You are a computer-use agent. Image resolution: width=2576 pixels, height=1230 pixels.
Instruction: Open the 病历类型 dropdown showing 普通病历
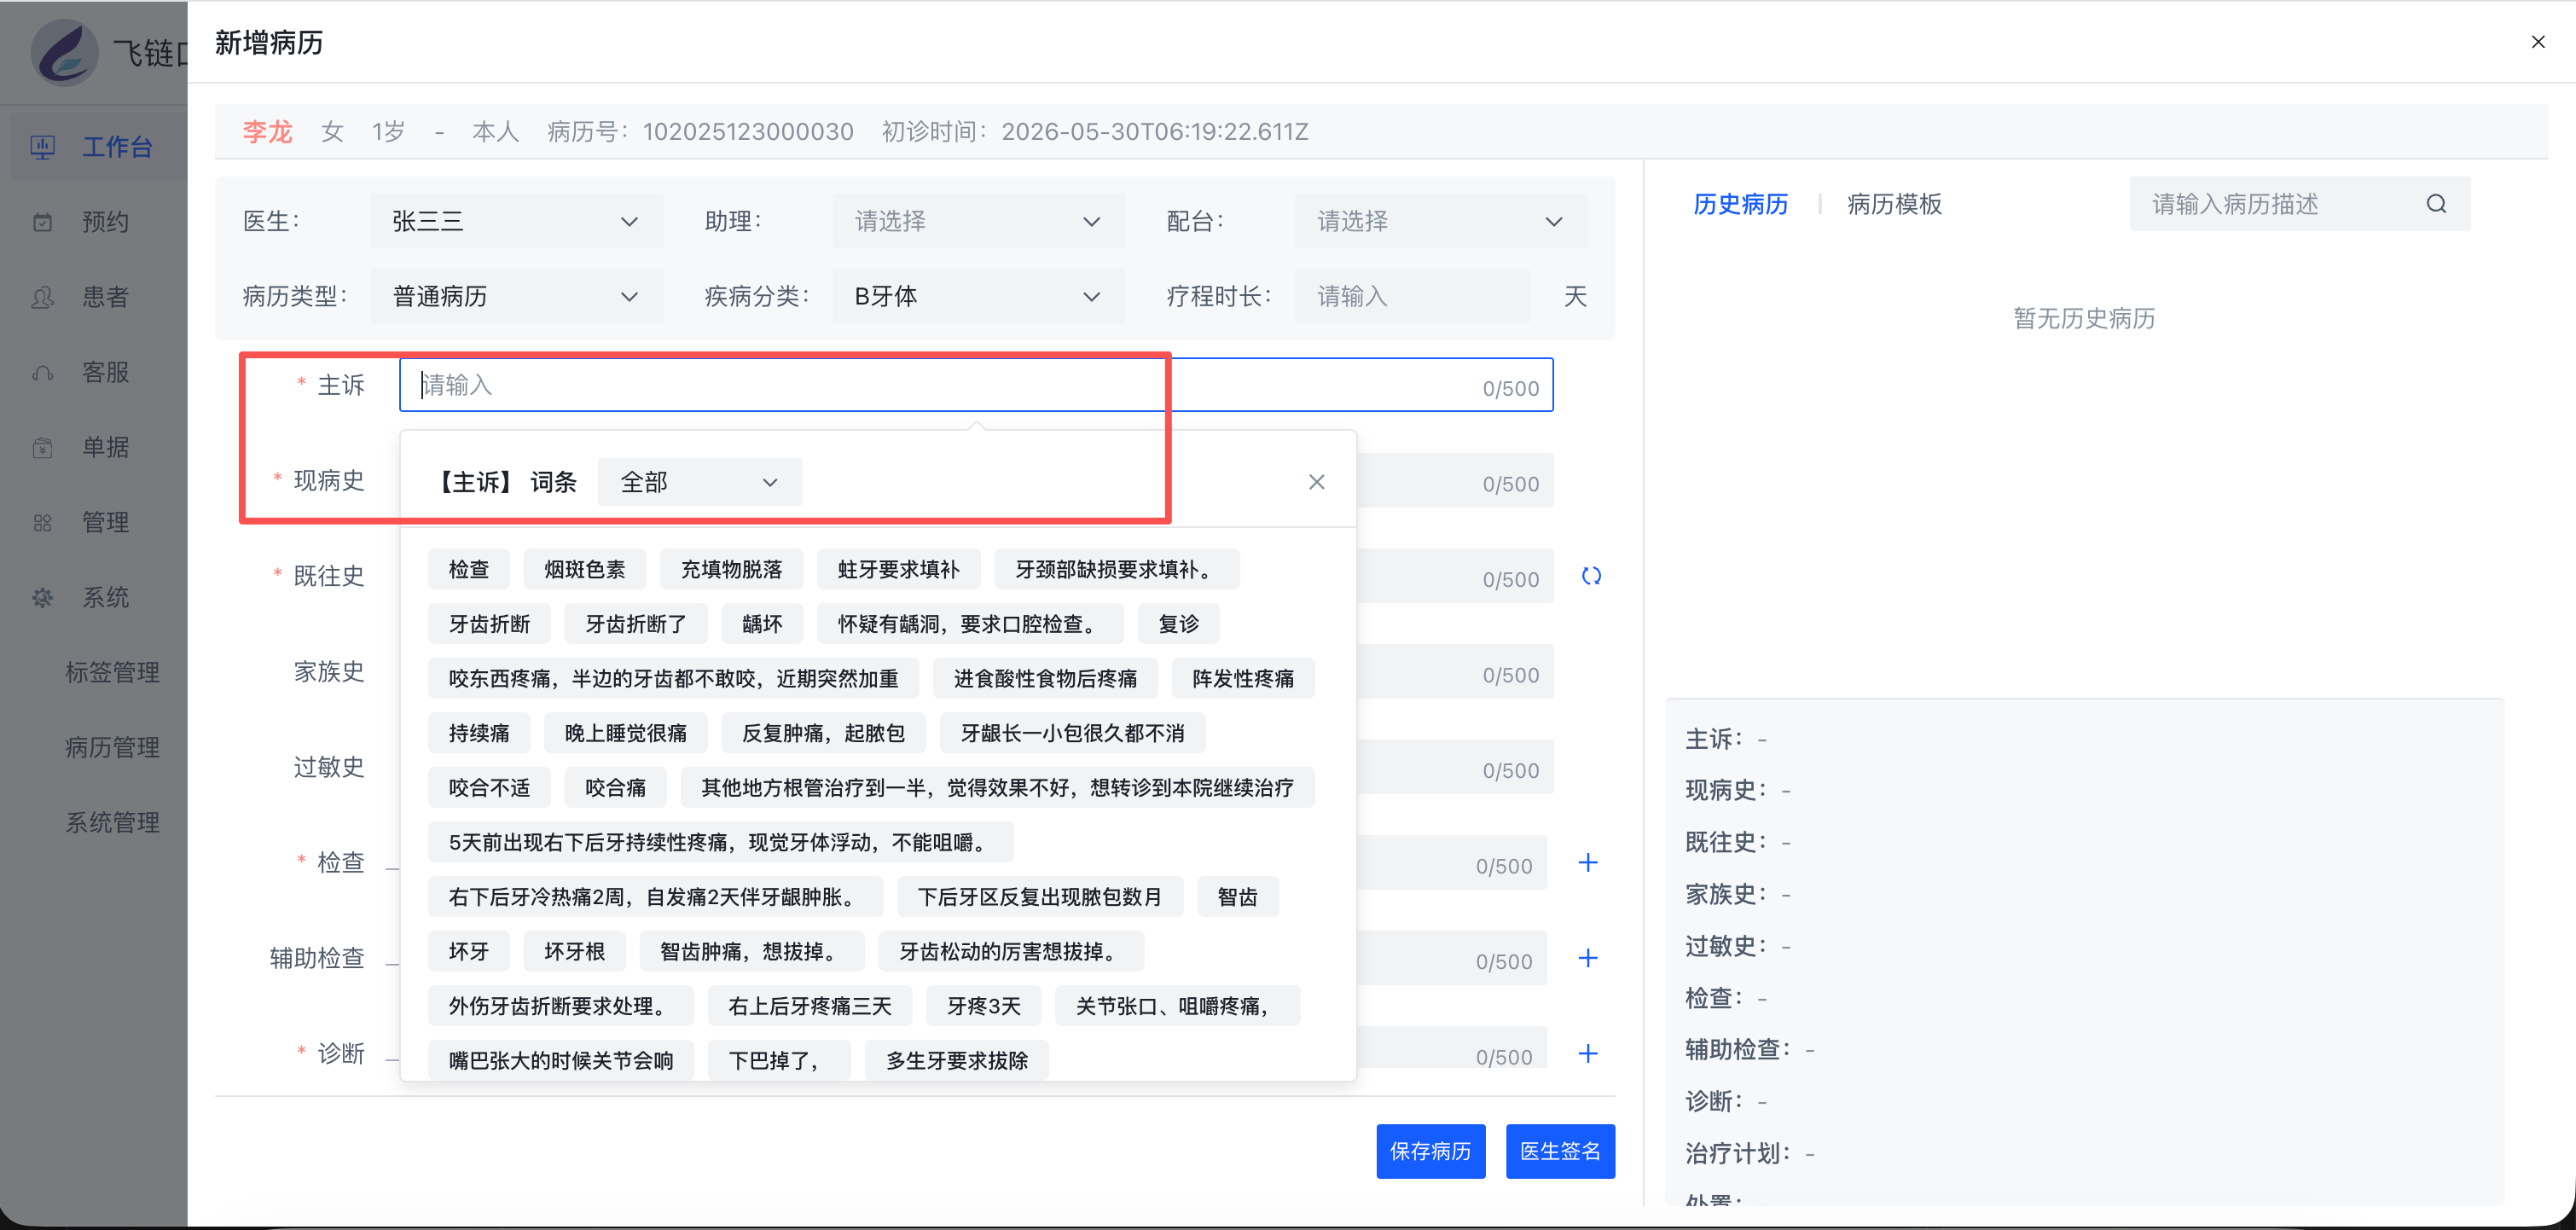point(516,296)
